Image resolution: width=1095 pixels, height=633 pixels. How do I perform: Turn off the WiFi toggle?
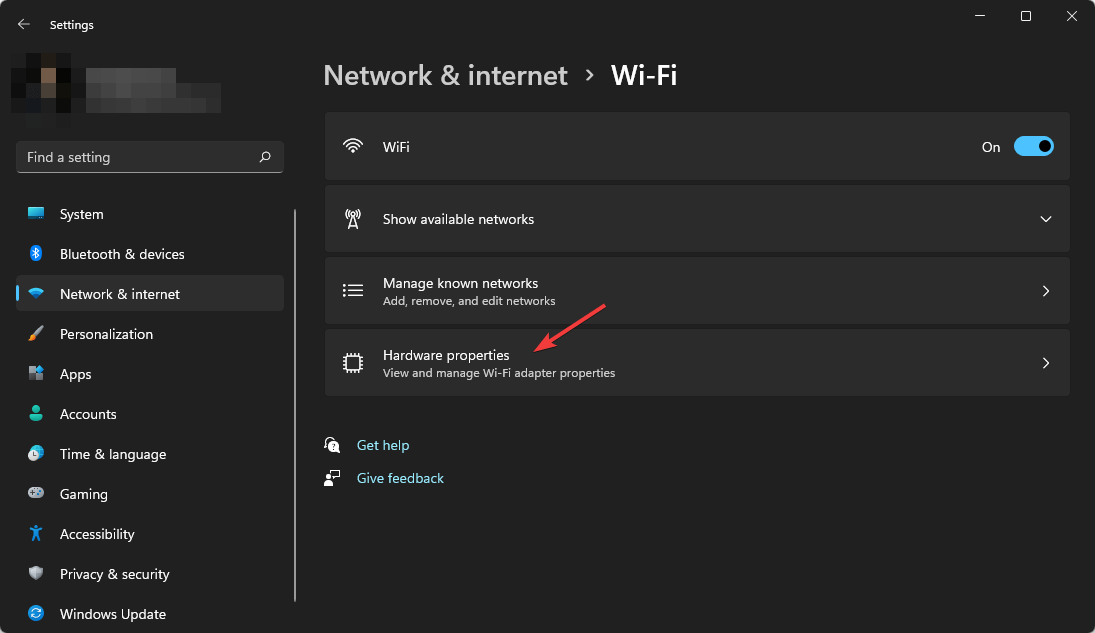coord(1034,146)
